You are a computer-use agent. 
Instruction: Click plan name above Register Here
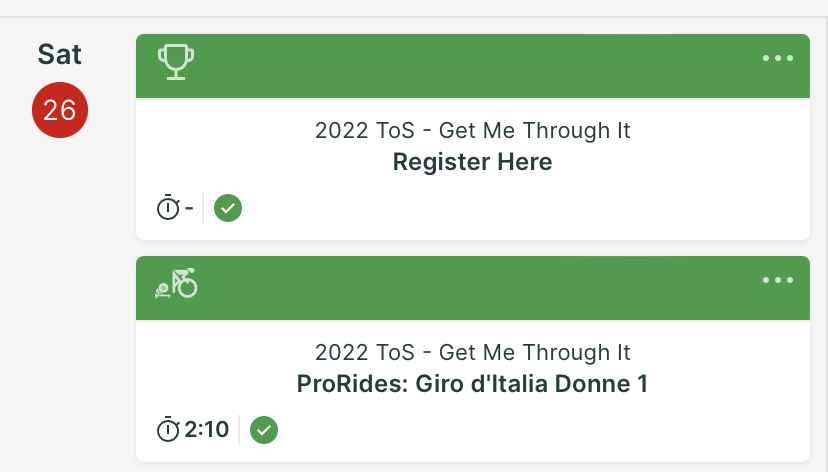pyautogui.click(x=472, y=131)
